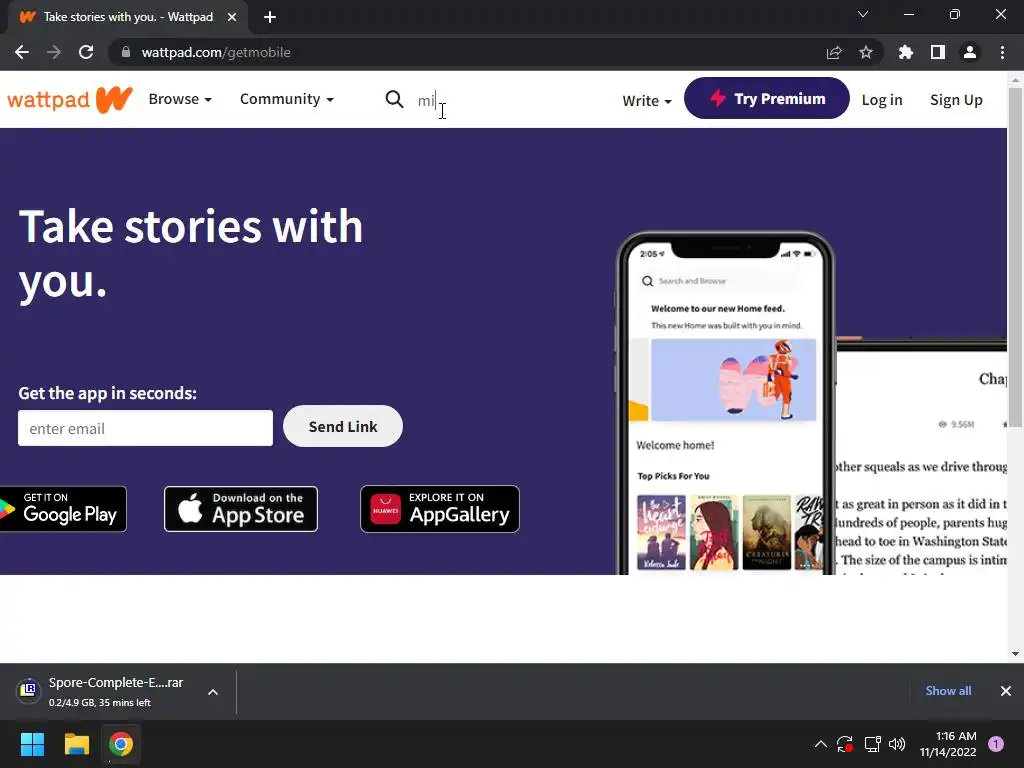1024x768 pixels.
Task: Click the Sign Up link
Action: 956,100
